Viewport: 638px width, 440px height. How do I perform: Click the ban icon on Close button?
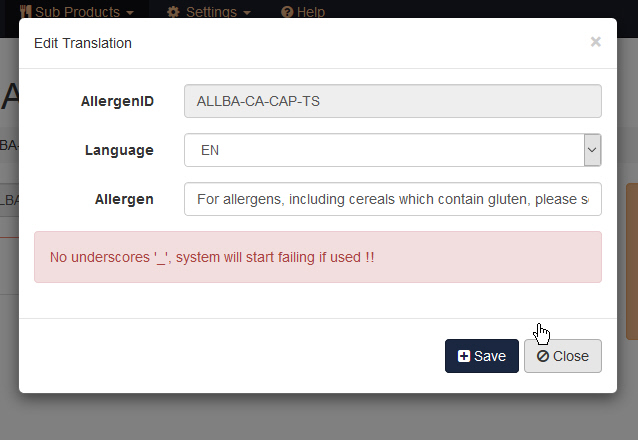coord(542,356)
